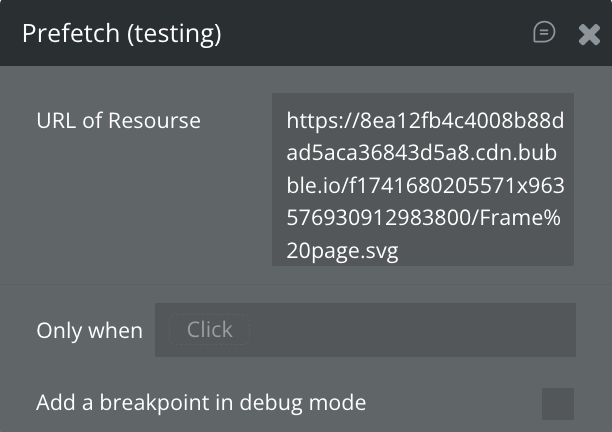The height and width of the screenshot is (432, 612).
Task: Click 'Add a breakpoint in debug mode' label
Action: [x=201, y=403]
